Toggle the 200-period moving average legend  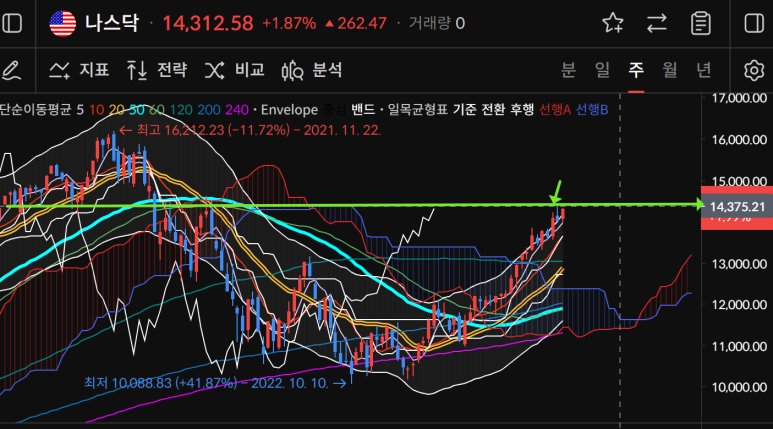[209, 109]
